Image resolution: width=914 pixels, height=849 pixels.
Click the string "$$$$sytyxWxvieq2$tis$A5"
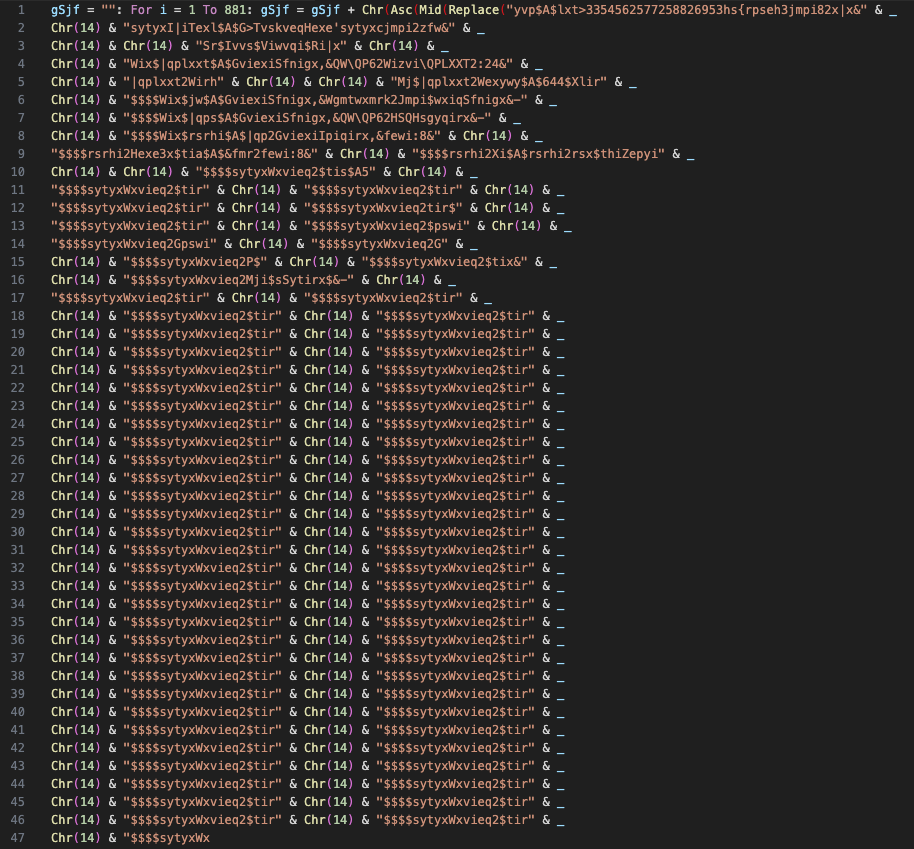(x=286, y=173)
